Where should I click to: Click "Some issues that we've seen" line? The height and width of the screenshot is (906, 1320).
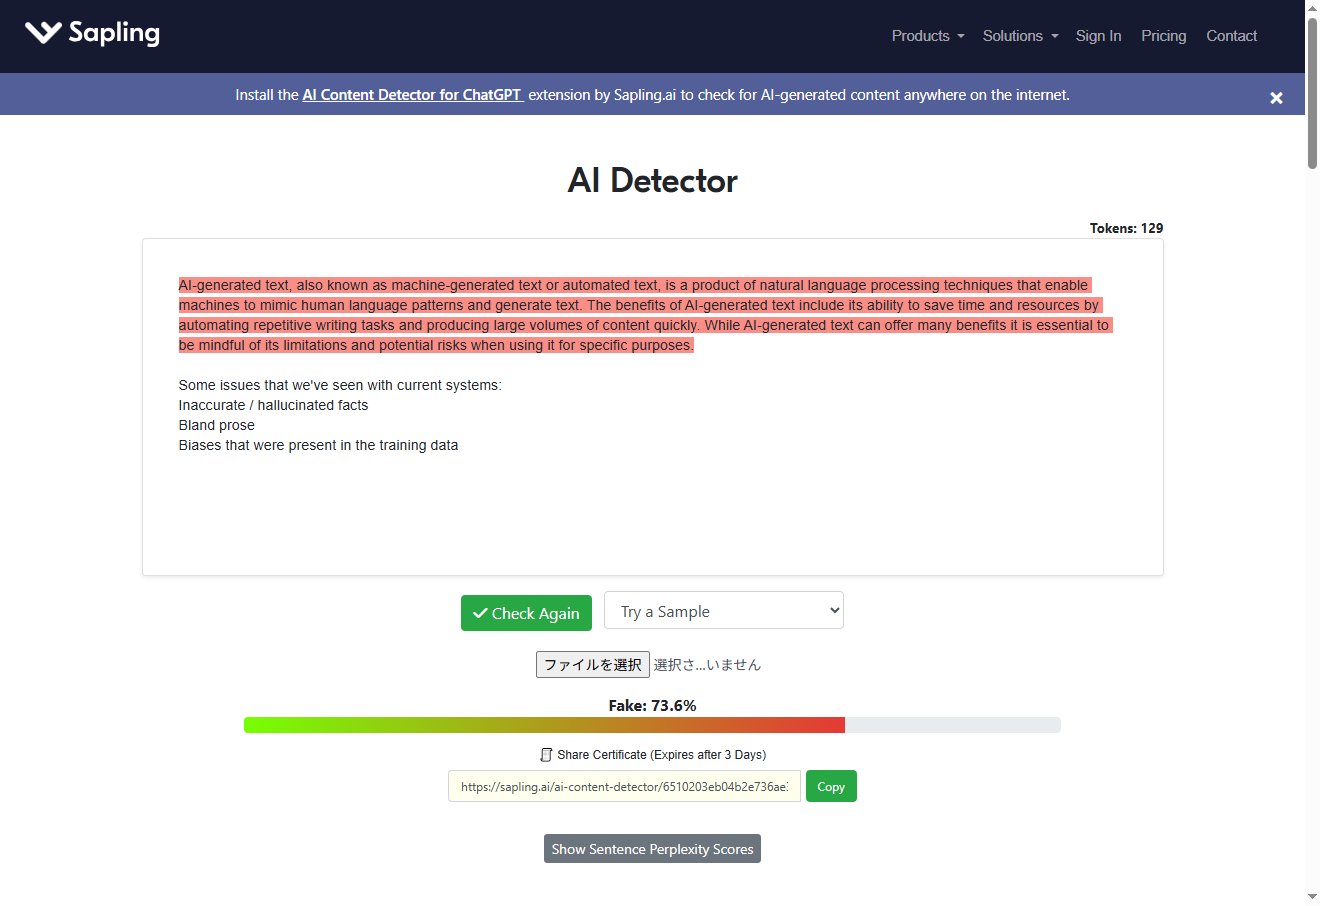(340, 385)
